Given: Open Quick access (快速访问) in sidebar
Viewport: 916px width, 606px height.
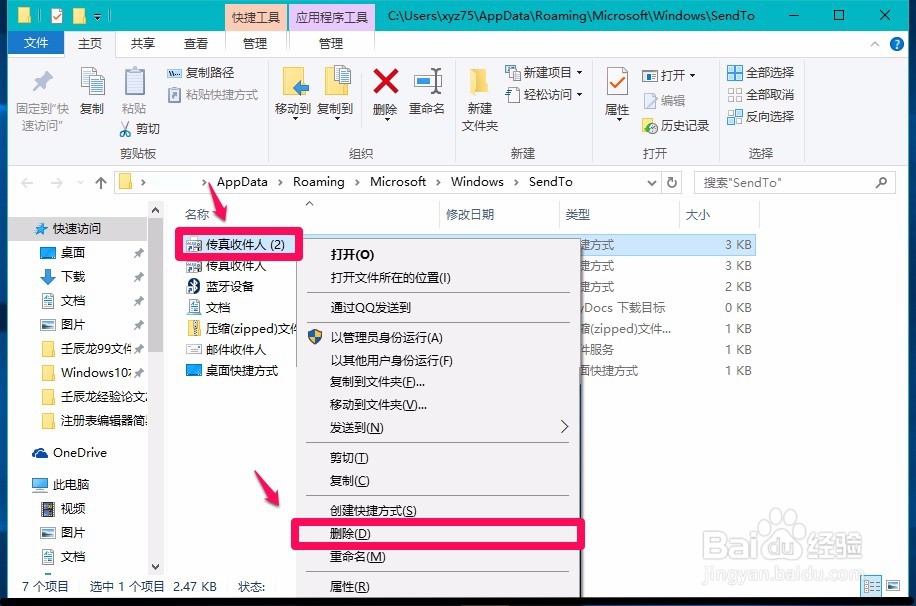Looking at the screenshot, I should pyautogui.click(x=77, y=228).
